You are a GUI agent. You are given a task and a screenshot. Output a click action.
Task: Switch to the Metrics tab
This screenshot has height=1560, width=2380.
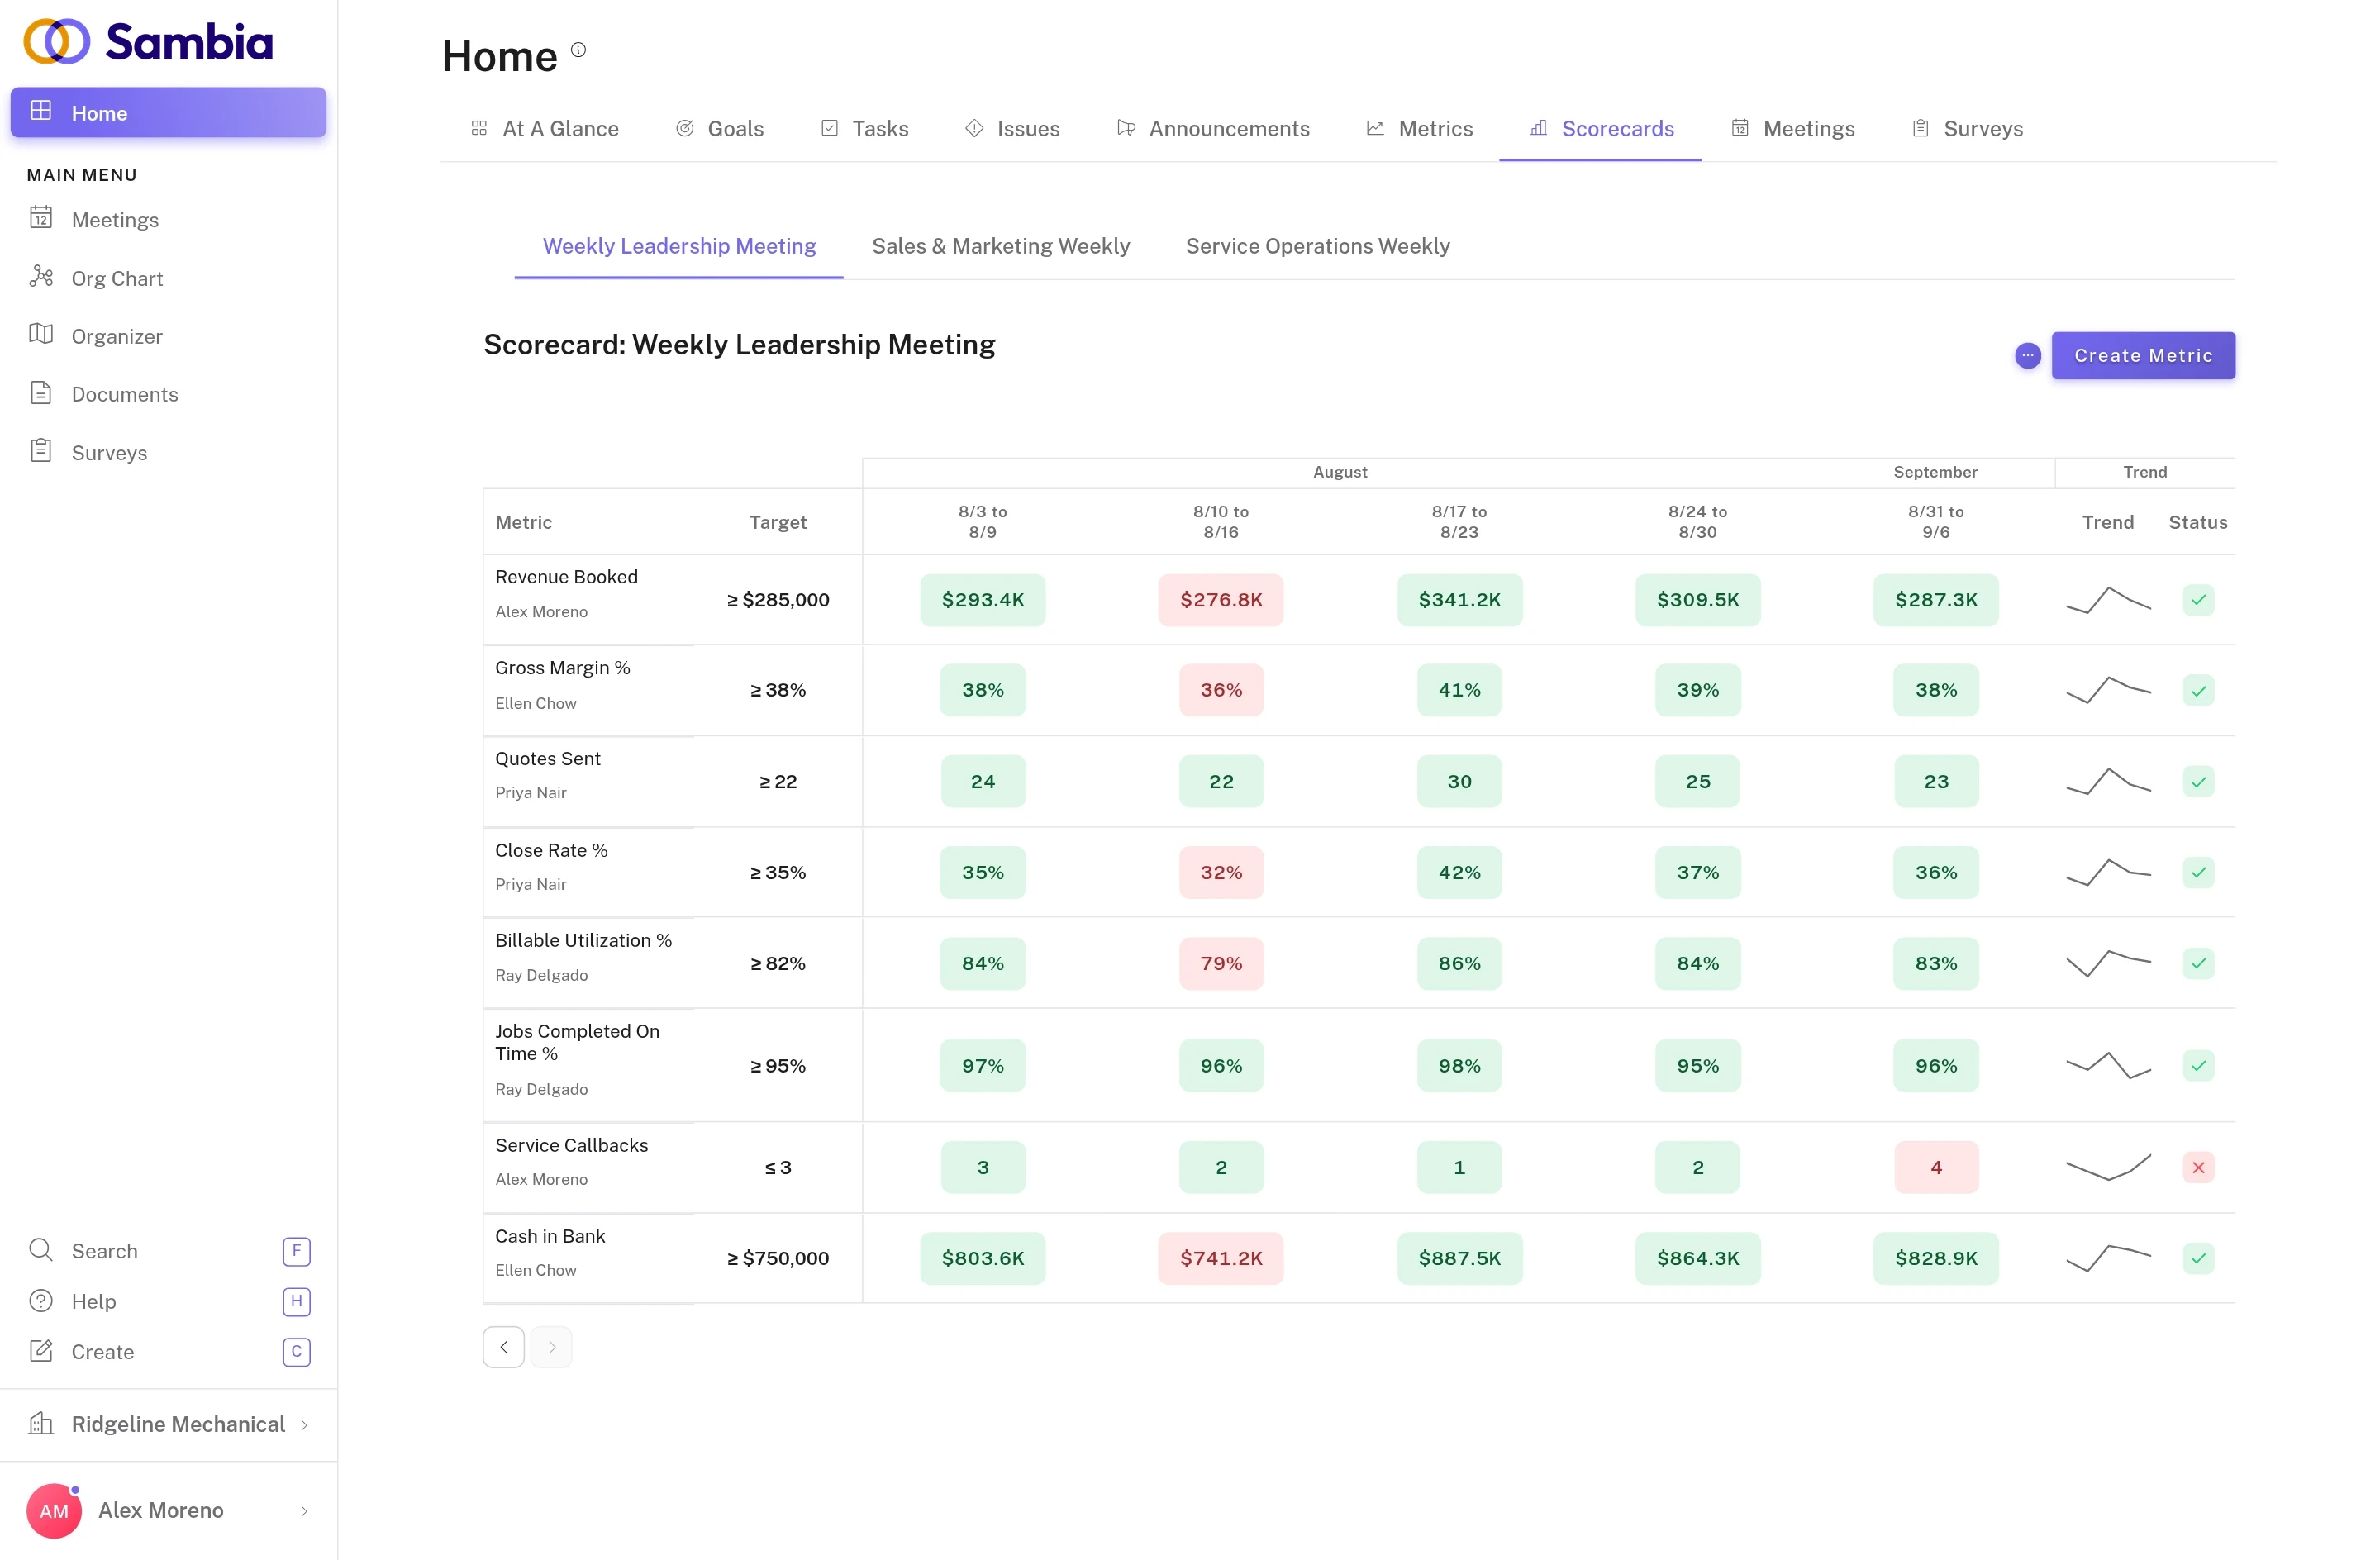1419,129
